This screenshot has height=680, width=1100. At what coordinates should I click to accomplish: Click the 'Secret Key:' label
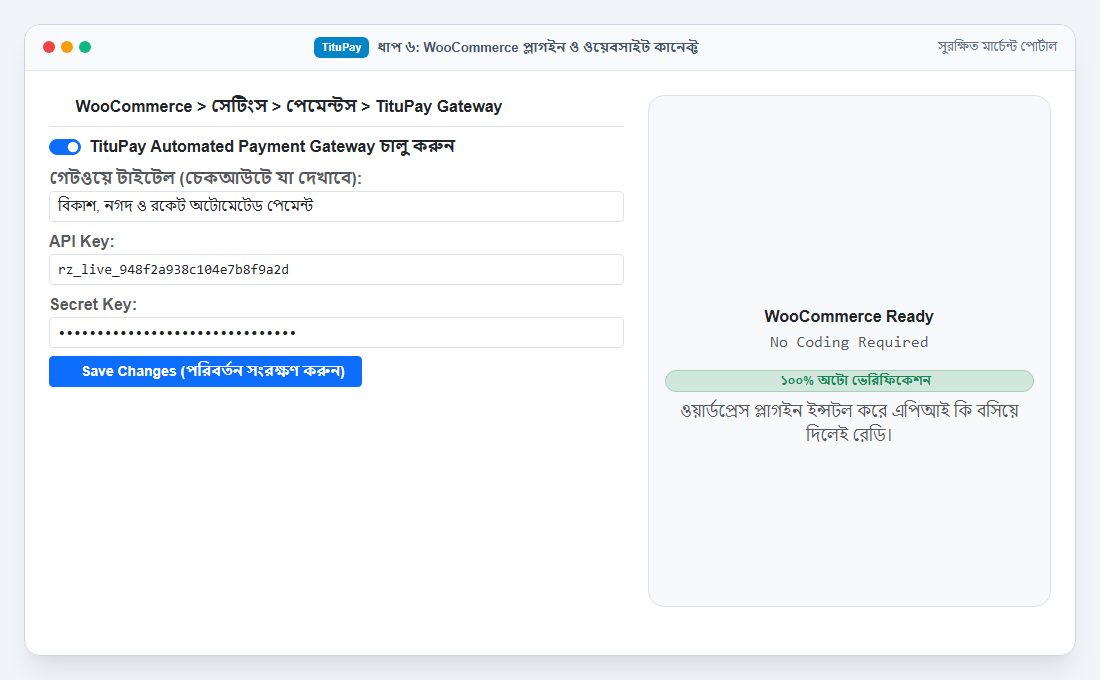coord(93,305)
